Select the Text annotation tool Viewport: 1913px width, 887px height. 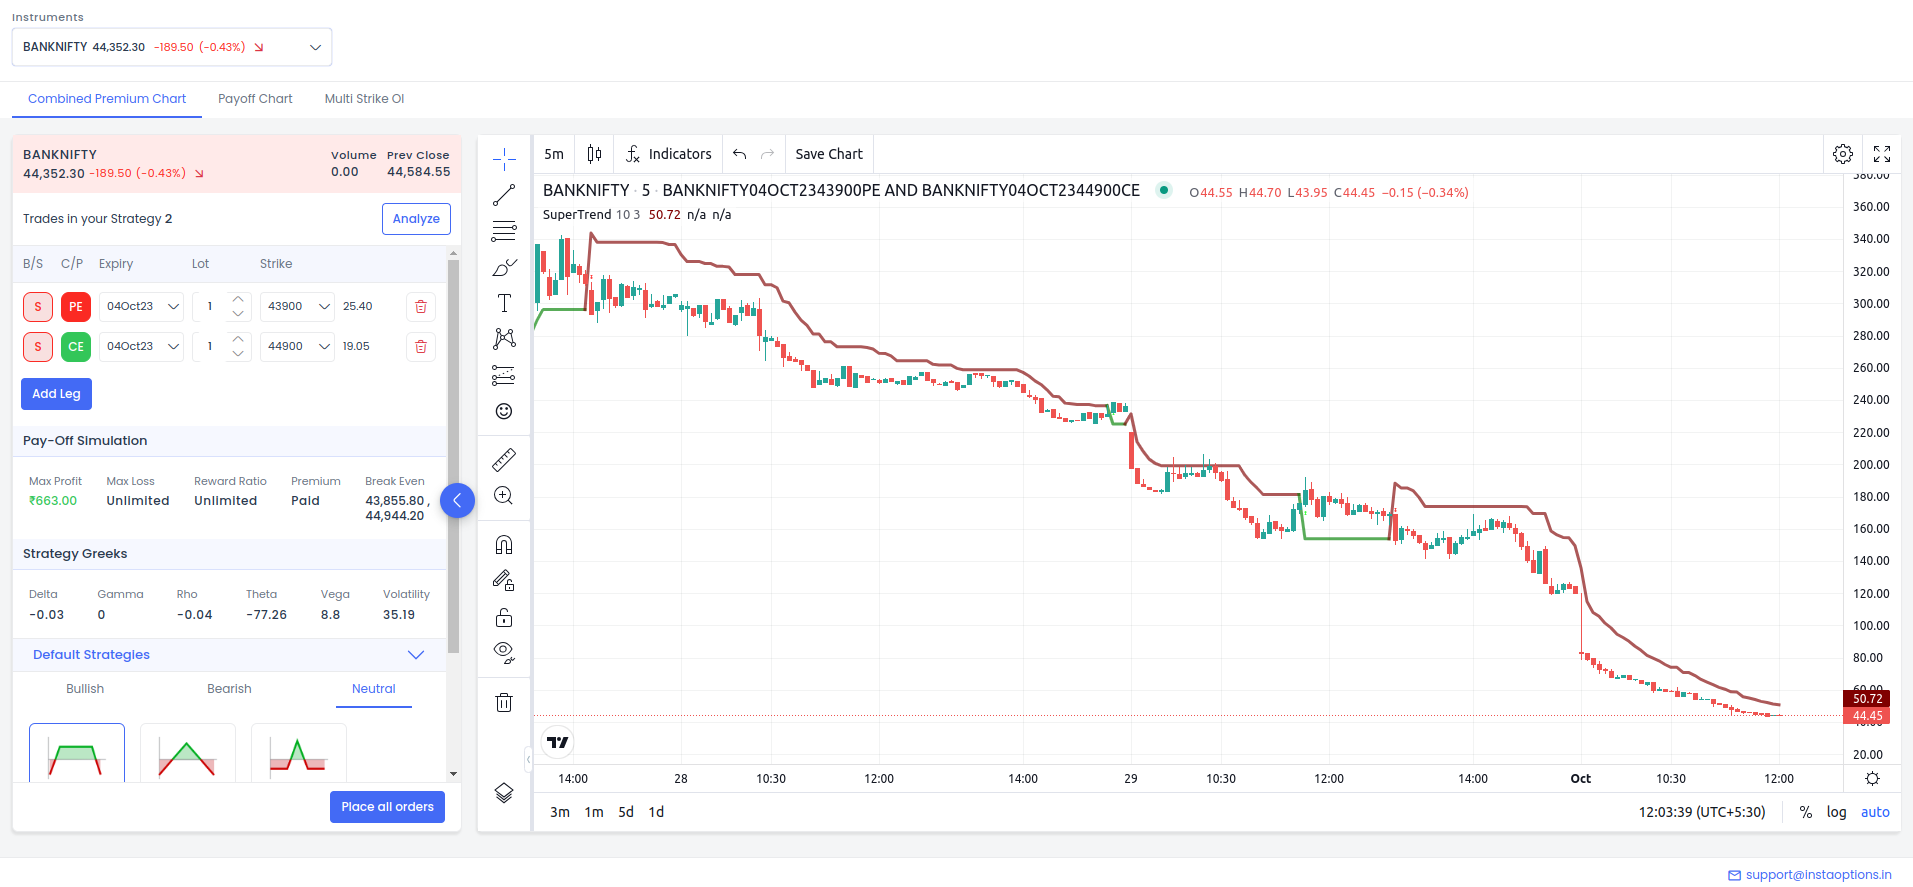click(504, 303)
